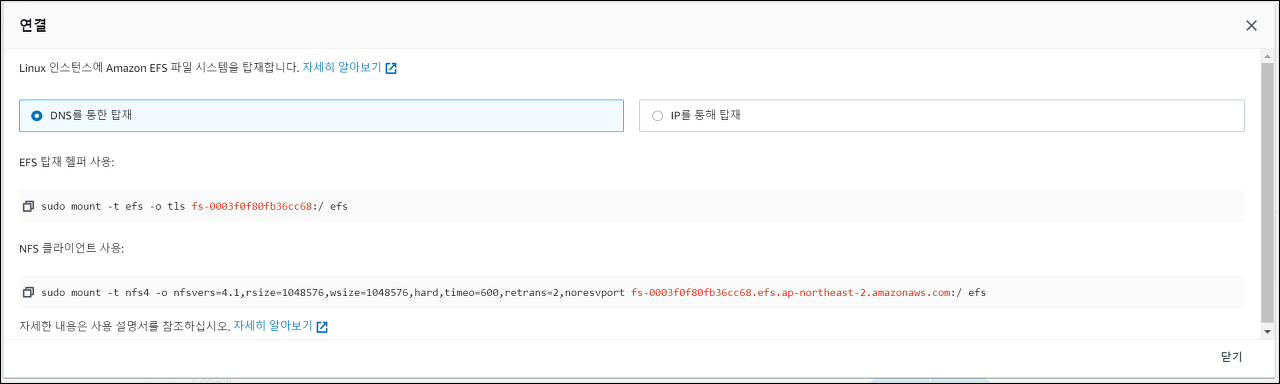Copy the NFS client mount command
The height and width of the screenshot is (384, 1280).
[x=28, y=292]
